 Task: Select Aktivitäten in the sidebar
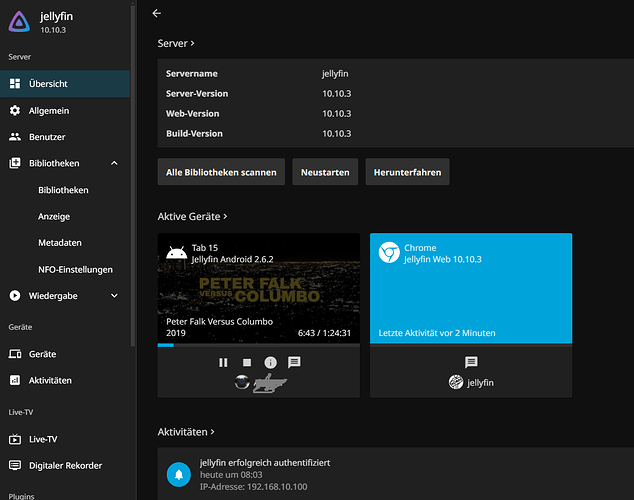[65, 380]
